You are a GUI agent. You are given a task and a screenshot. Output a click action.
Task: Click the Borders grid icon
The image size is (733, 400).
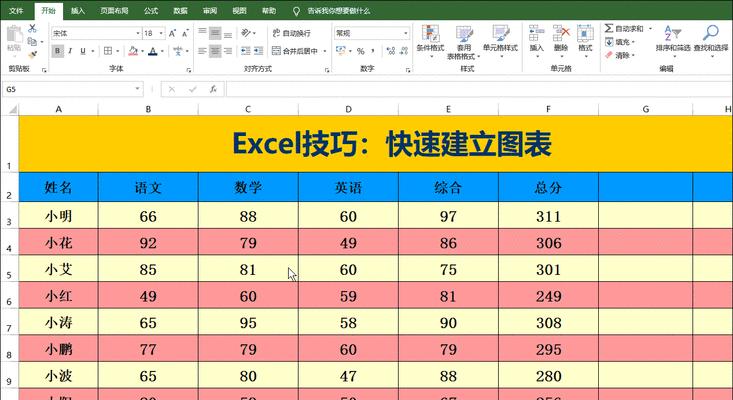[x=108, y=51]
